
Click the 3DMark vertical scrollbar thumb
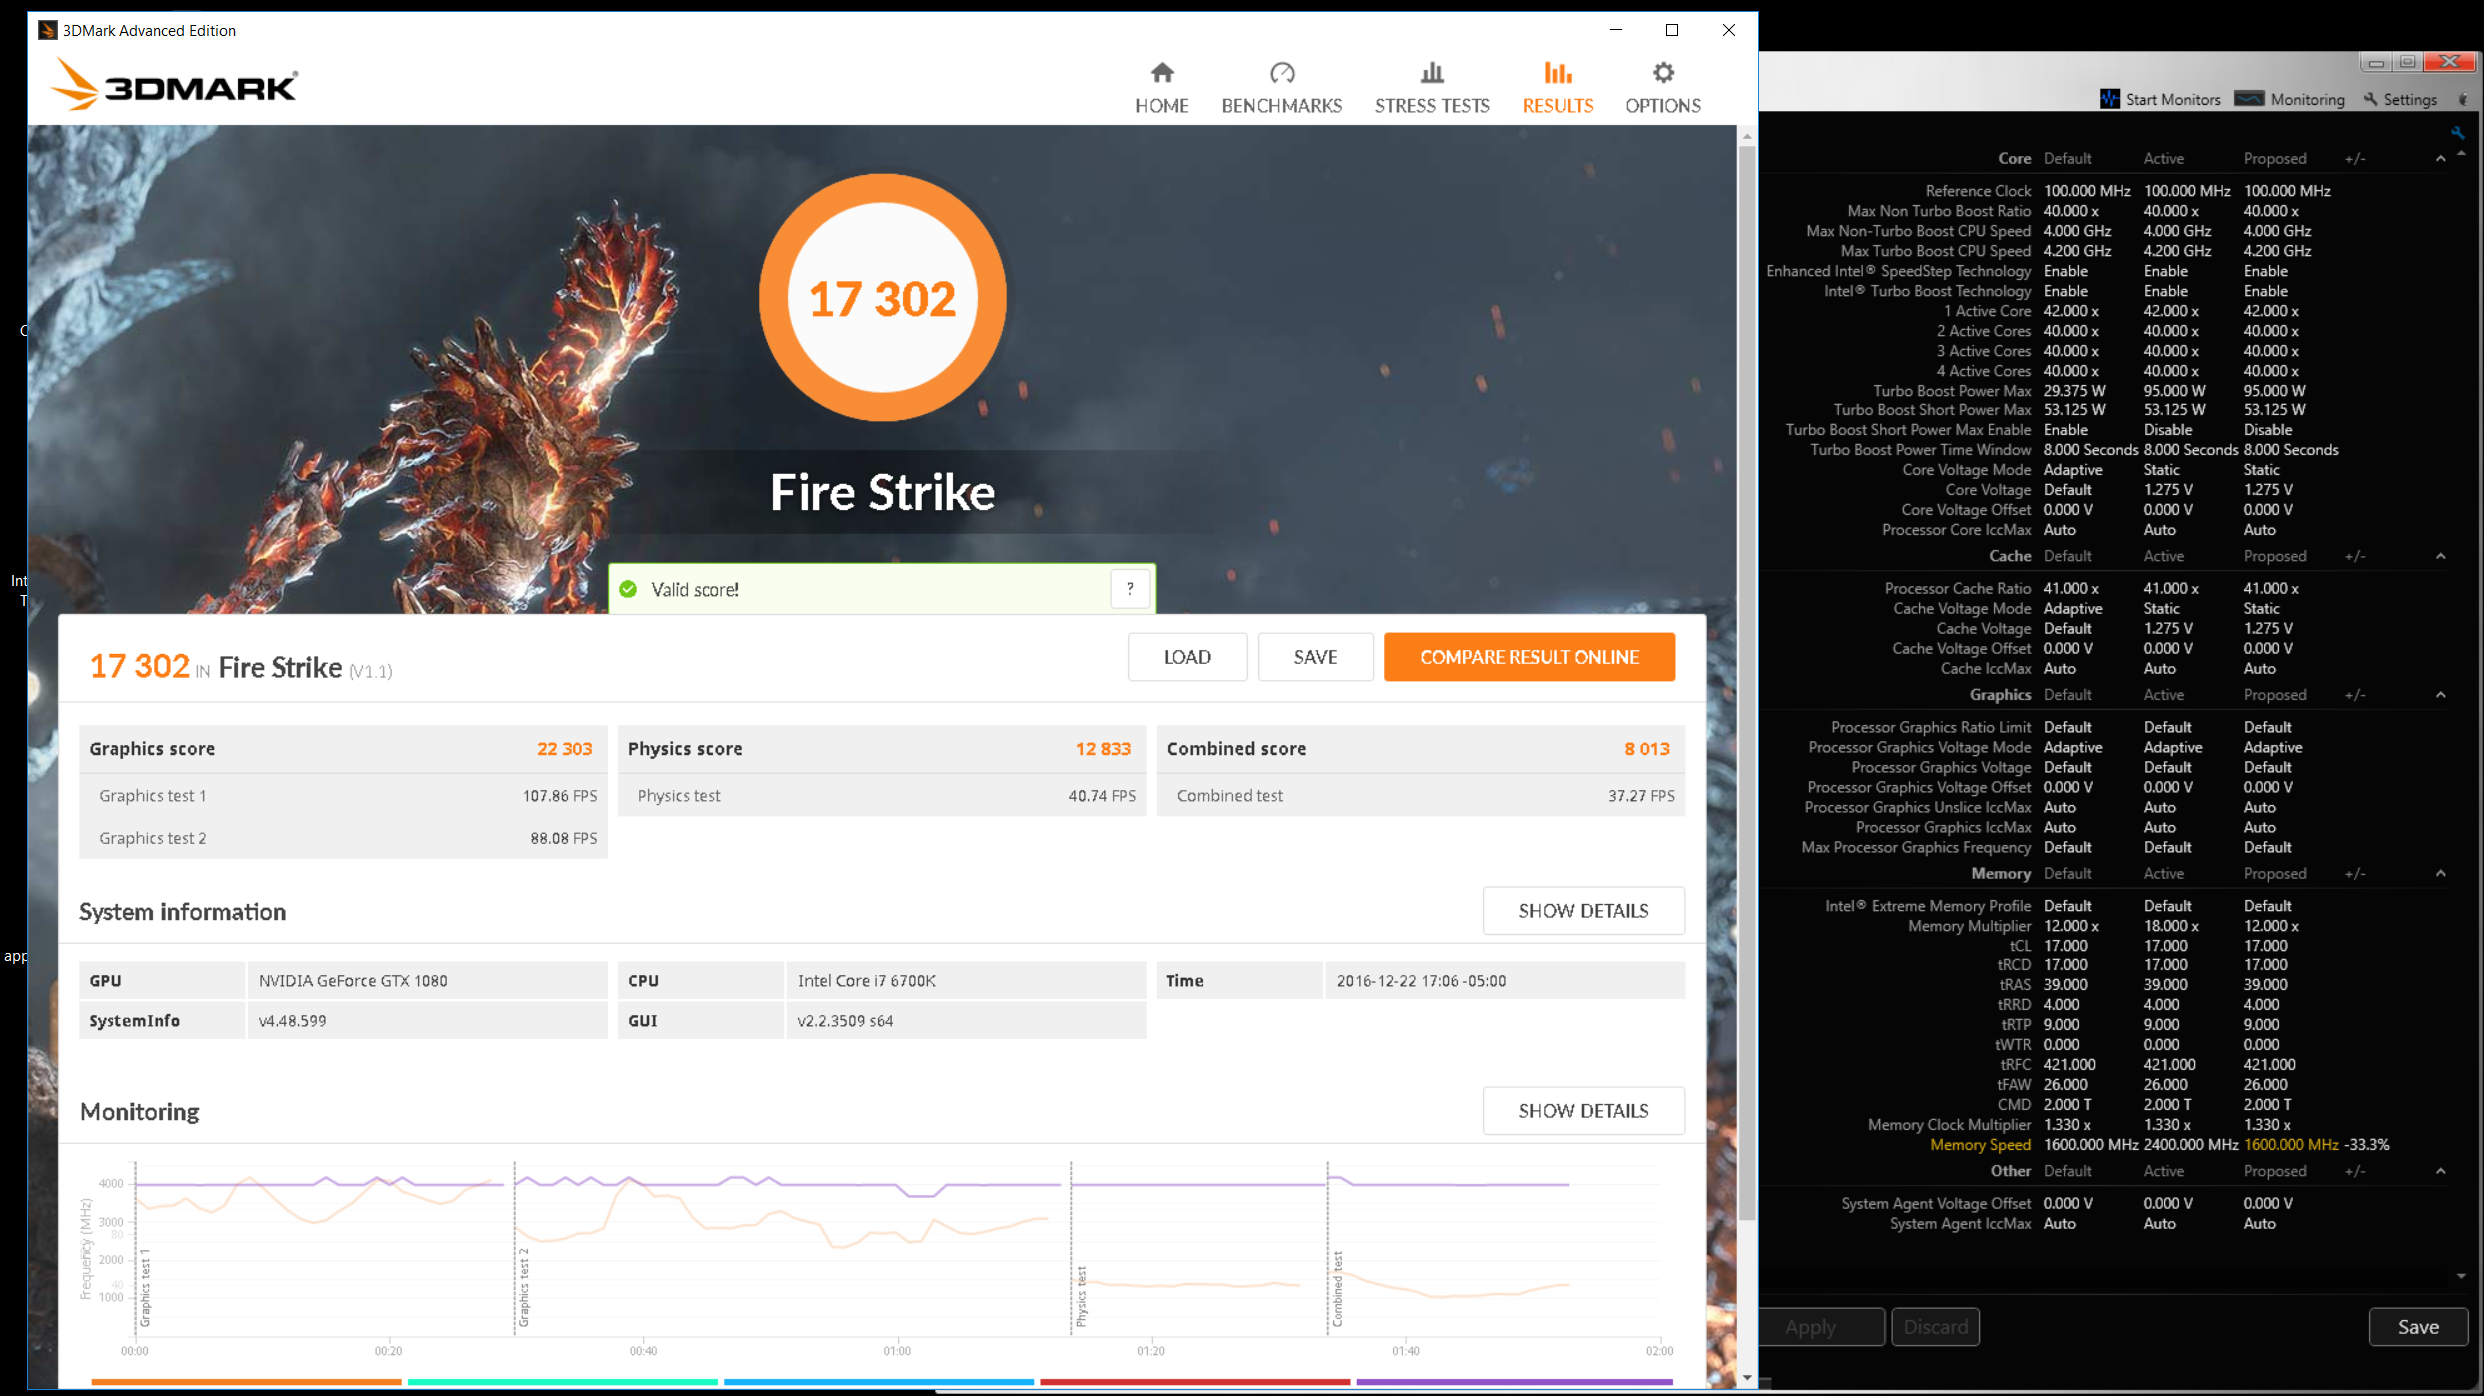[x=1746, y=684]
